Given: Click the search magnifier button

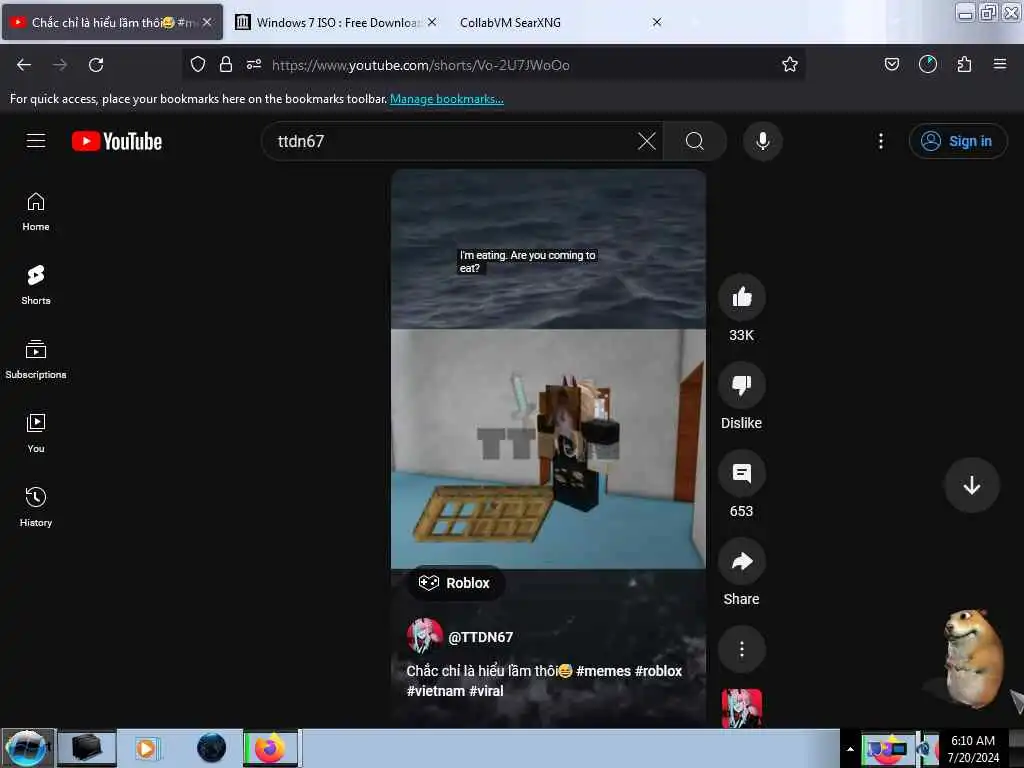Looking at the screenshot, I should pyautogui.click(x=695, y=141).
